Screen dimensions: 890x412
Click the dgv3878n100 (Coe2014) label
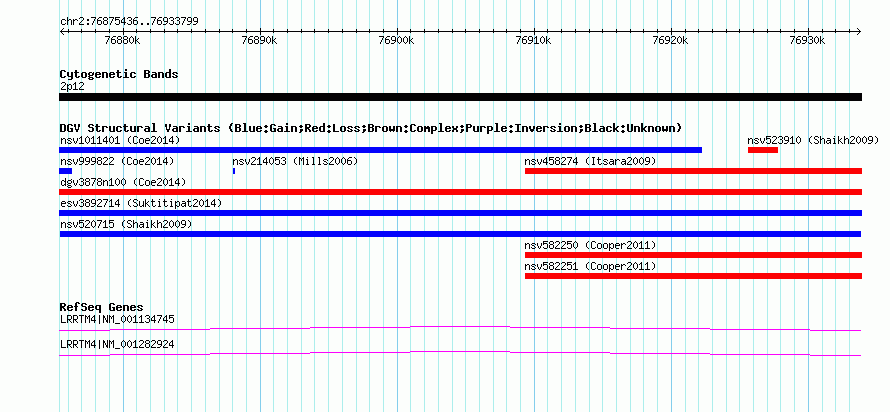click(123, 182)
